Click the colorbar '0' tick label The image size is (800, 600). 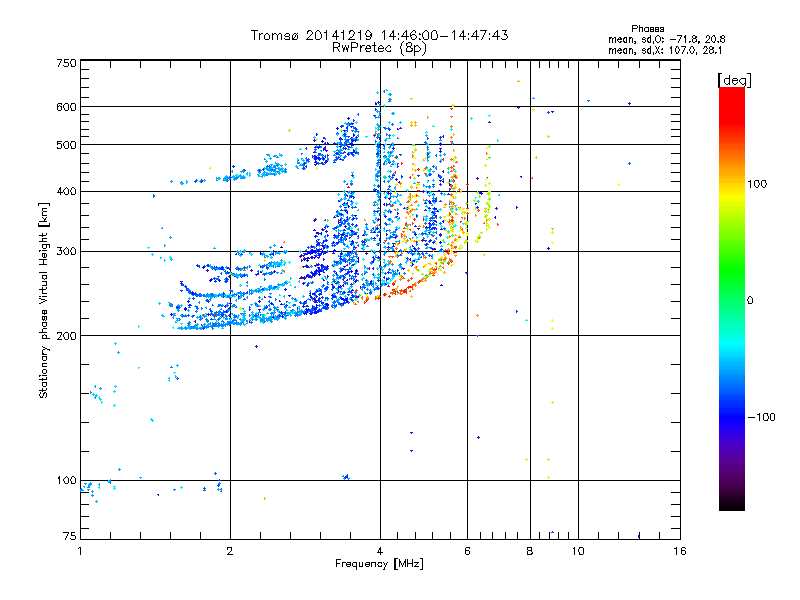tap(750, 301)
